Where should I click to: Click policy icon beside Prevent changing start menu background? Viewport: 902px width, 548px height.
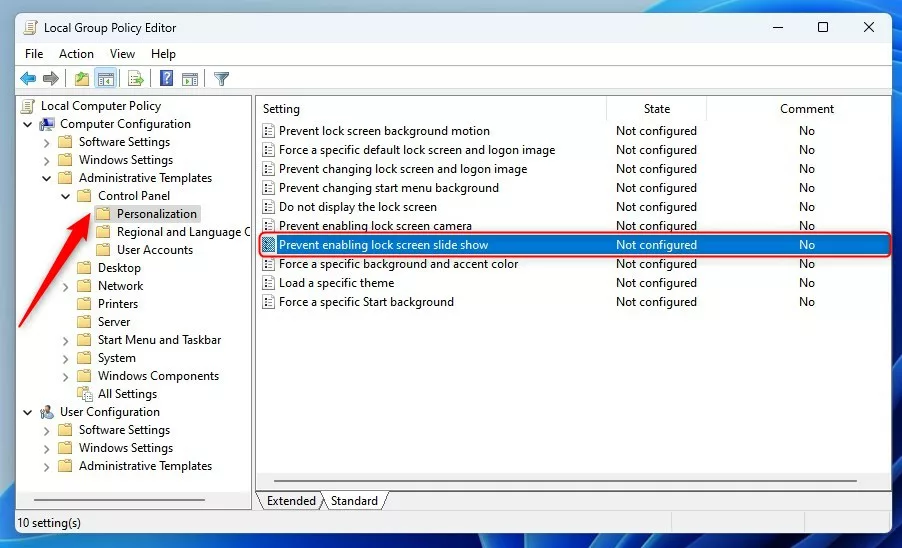click(268, 187)
